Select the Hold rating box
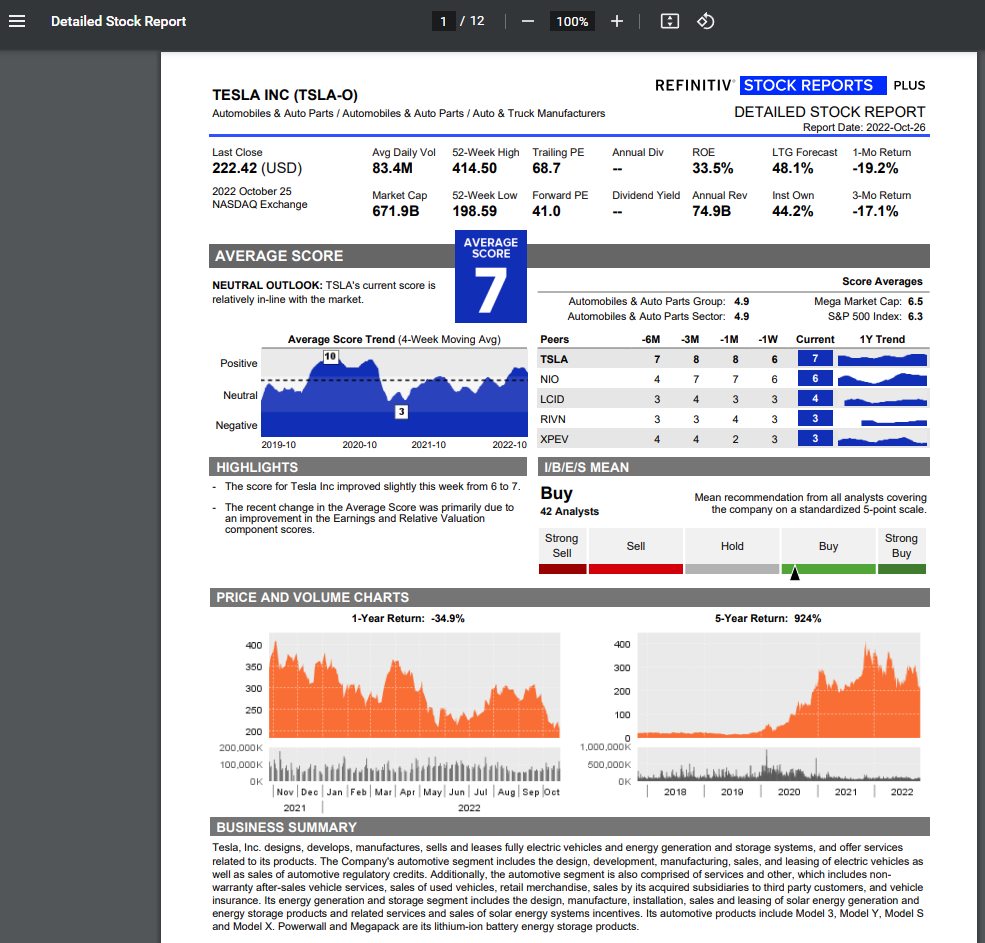Image resolution: width=985 pixels, height=943 pixels. pyautogui.click(x=732, y=546)
